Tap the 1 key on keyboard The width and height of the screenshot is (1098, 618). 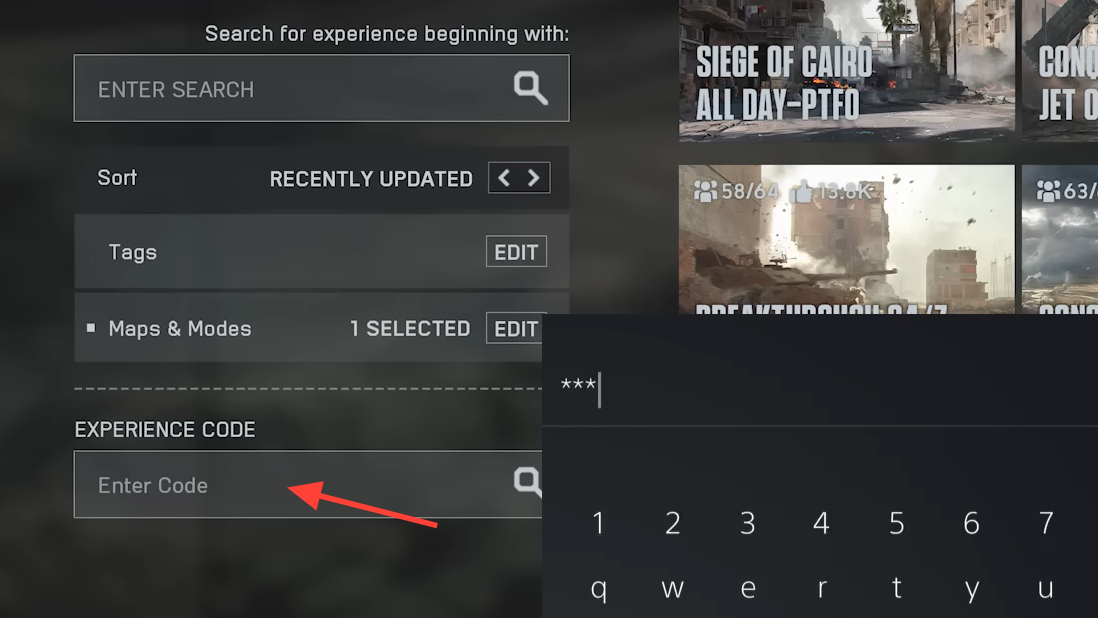pyautogui.click(x=598, y=523)
